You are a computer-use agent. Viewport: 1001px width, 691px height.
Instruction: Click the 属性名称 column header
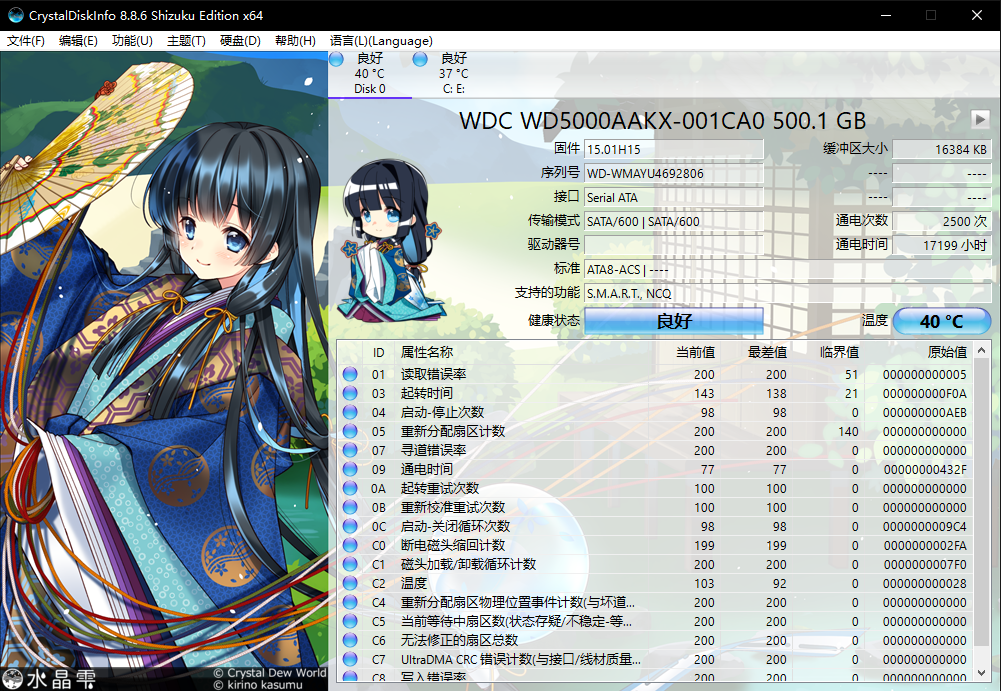click(426, 352)
